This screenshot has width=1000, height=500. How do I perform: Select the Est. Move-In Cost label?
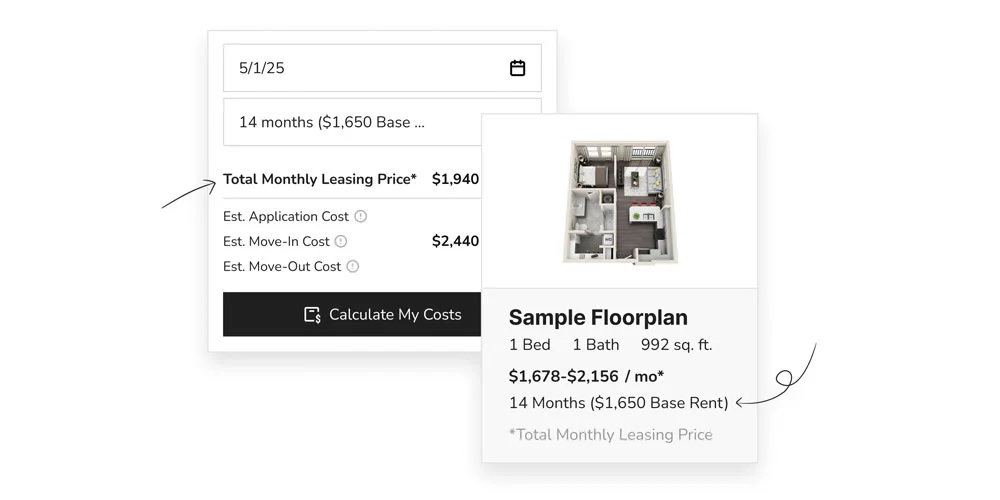pos(276,241)
